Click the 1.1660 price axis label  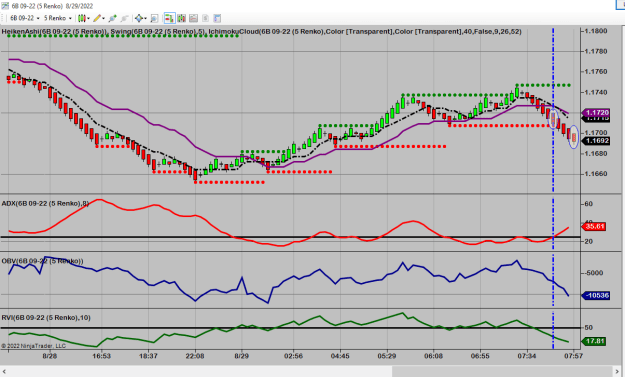pyautogui.click(x=596, y=174)
